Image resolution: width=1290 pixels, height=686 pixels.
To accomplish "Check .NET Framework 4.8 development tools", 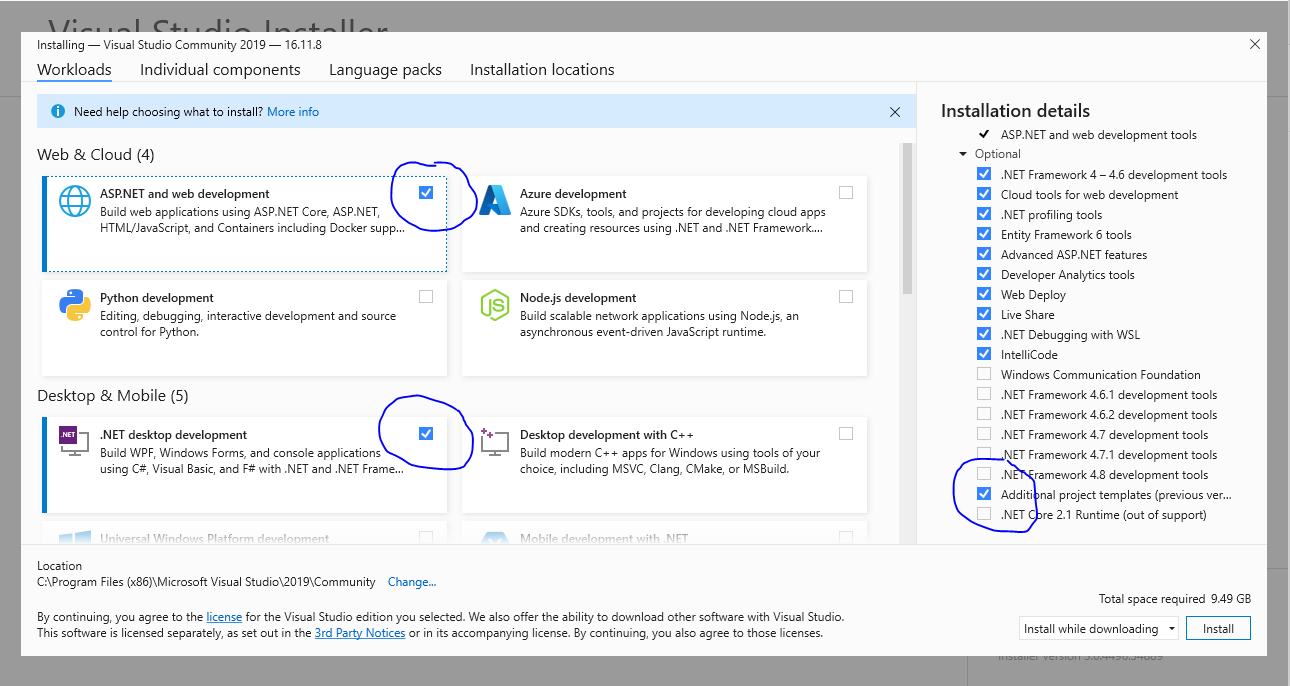I will (984, 474).
